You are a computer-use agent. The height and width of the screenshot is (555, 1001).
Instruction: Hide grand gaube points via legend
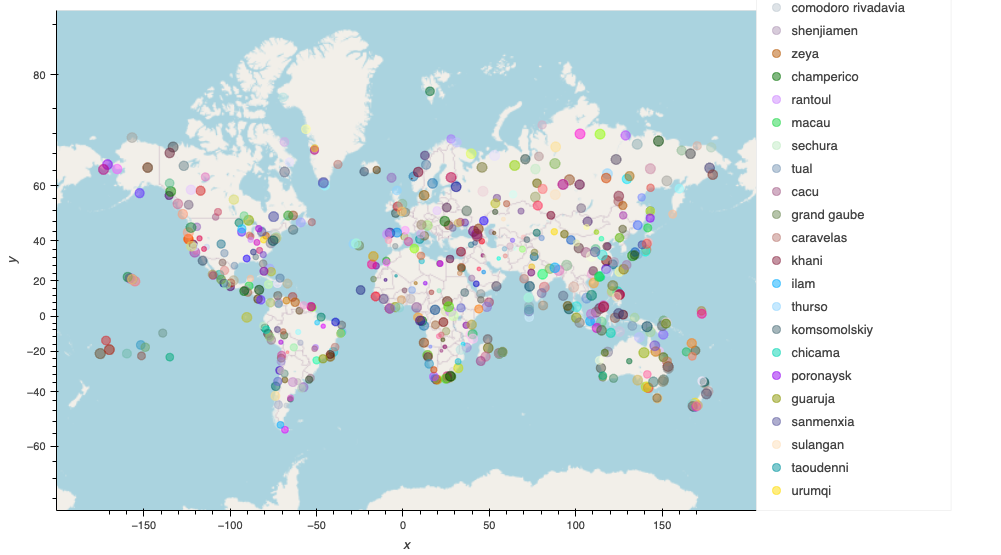pos(818,215)
